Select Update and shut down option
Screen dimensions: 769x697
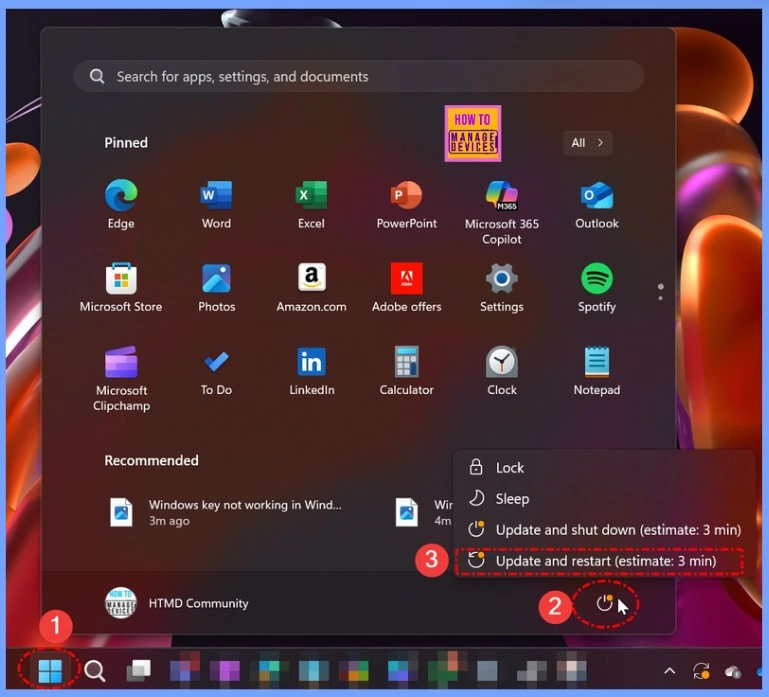pyautogui.click(x=605, y=530)
